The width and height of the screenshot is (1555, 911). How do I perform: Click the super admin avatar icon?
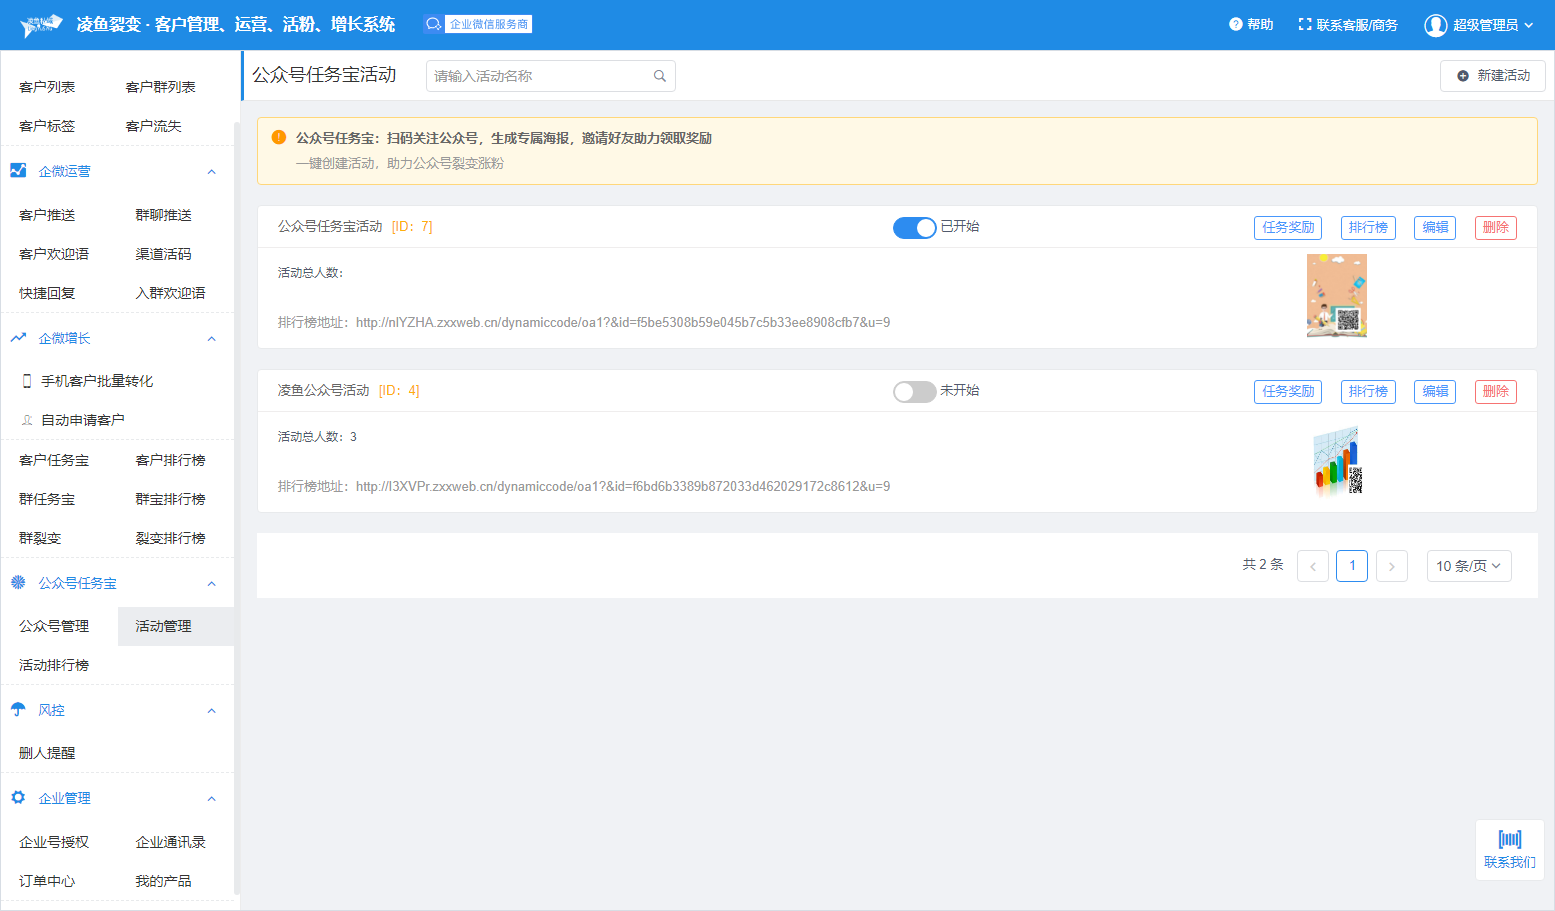[x=1435, y=25]
